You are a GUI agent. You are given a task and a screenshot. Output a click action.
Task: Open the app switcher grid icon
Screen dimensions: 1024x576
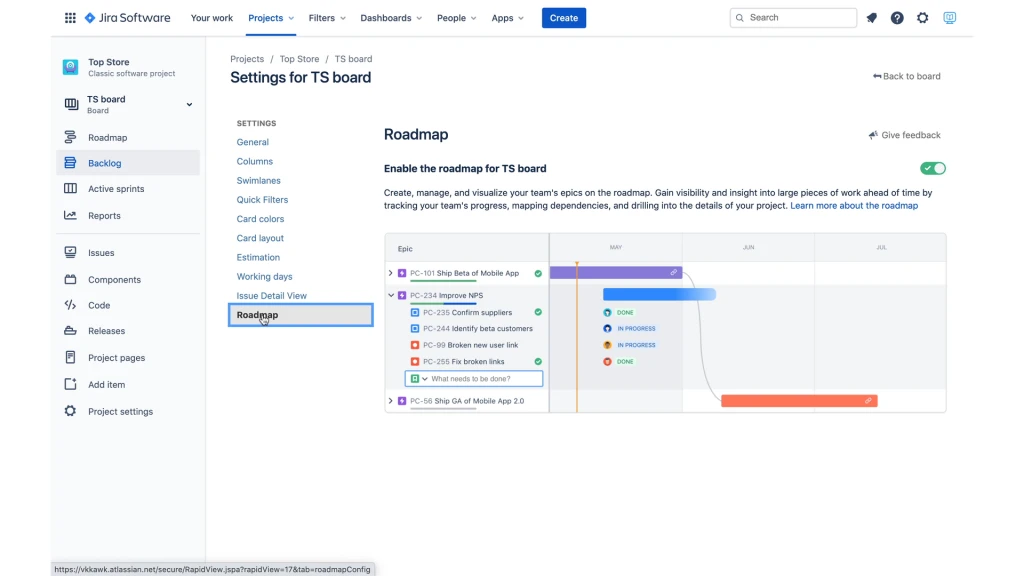70,18
